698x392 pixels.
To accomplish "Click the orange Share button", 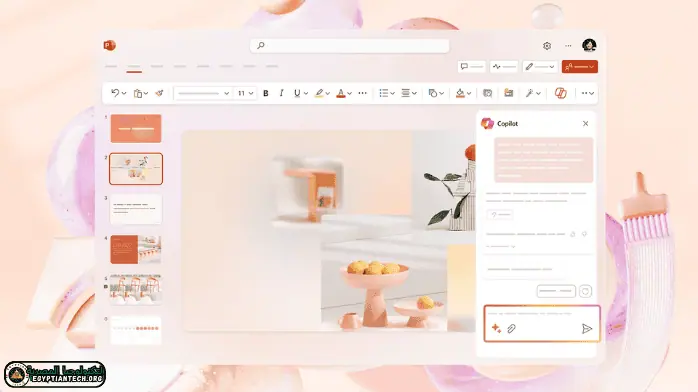I will [x=580, y=67].
